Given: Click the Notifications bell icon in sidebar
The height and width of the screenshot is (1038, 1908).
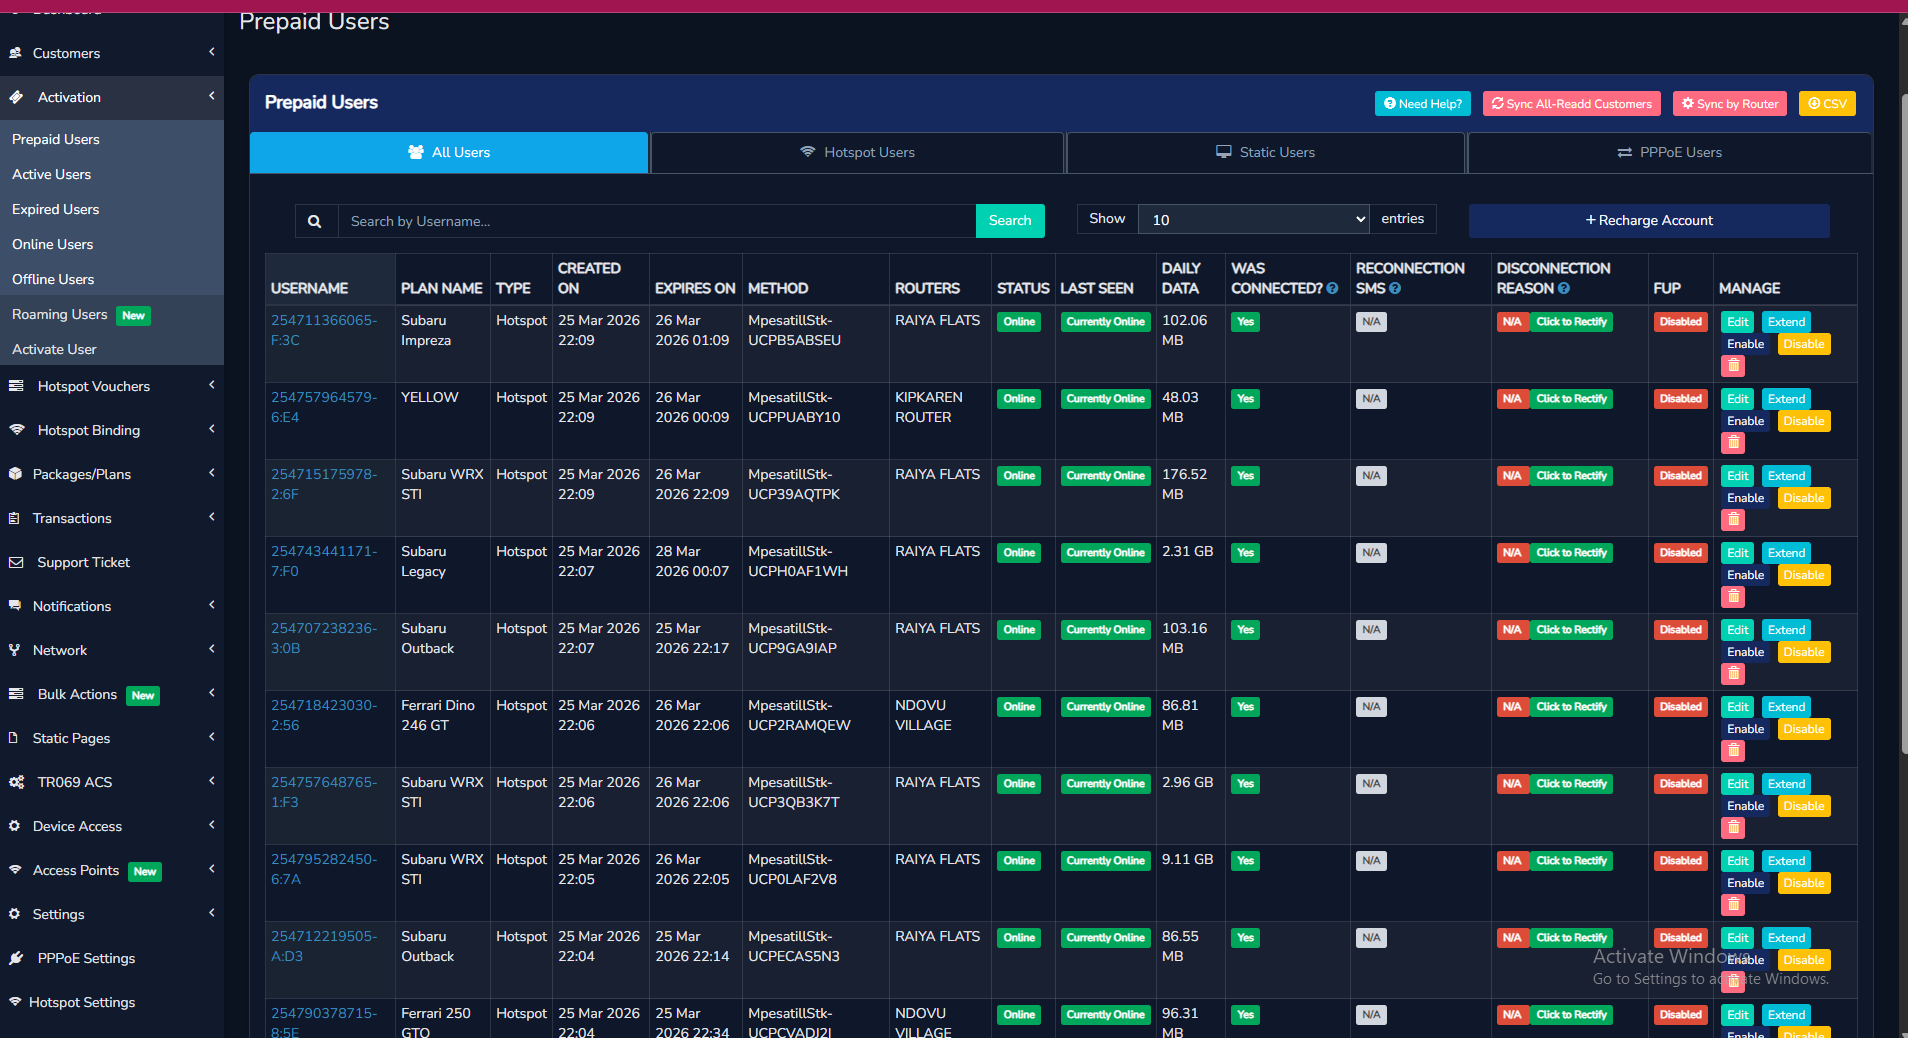Looking at the screenshot, I should pos(16,605).
